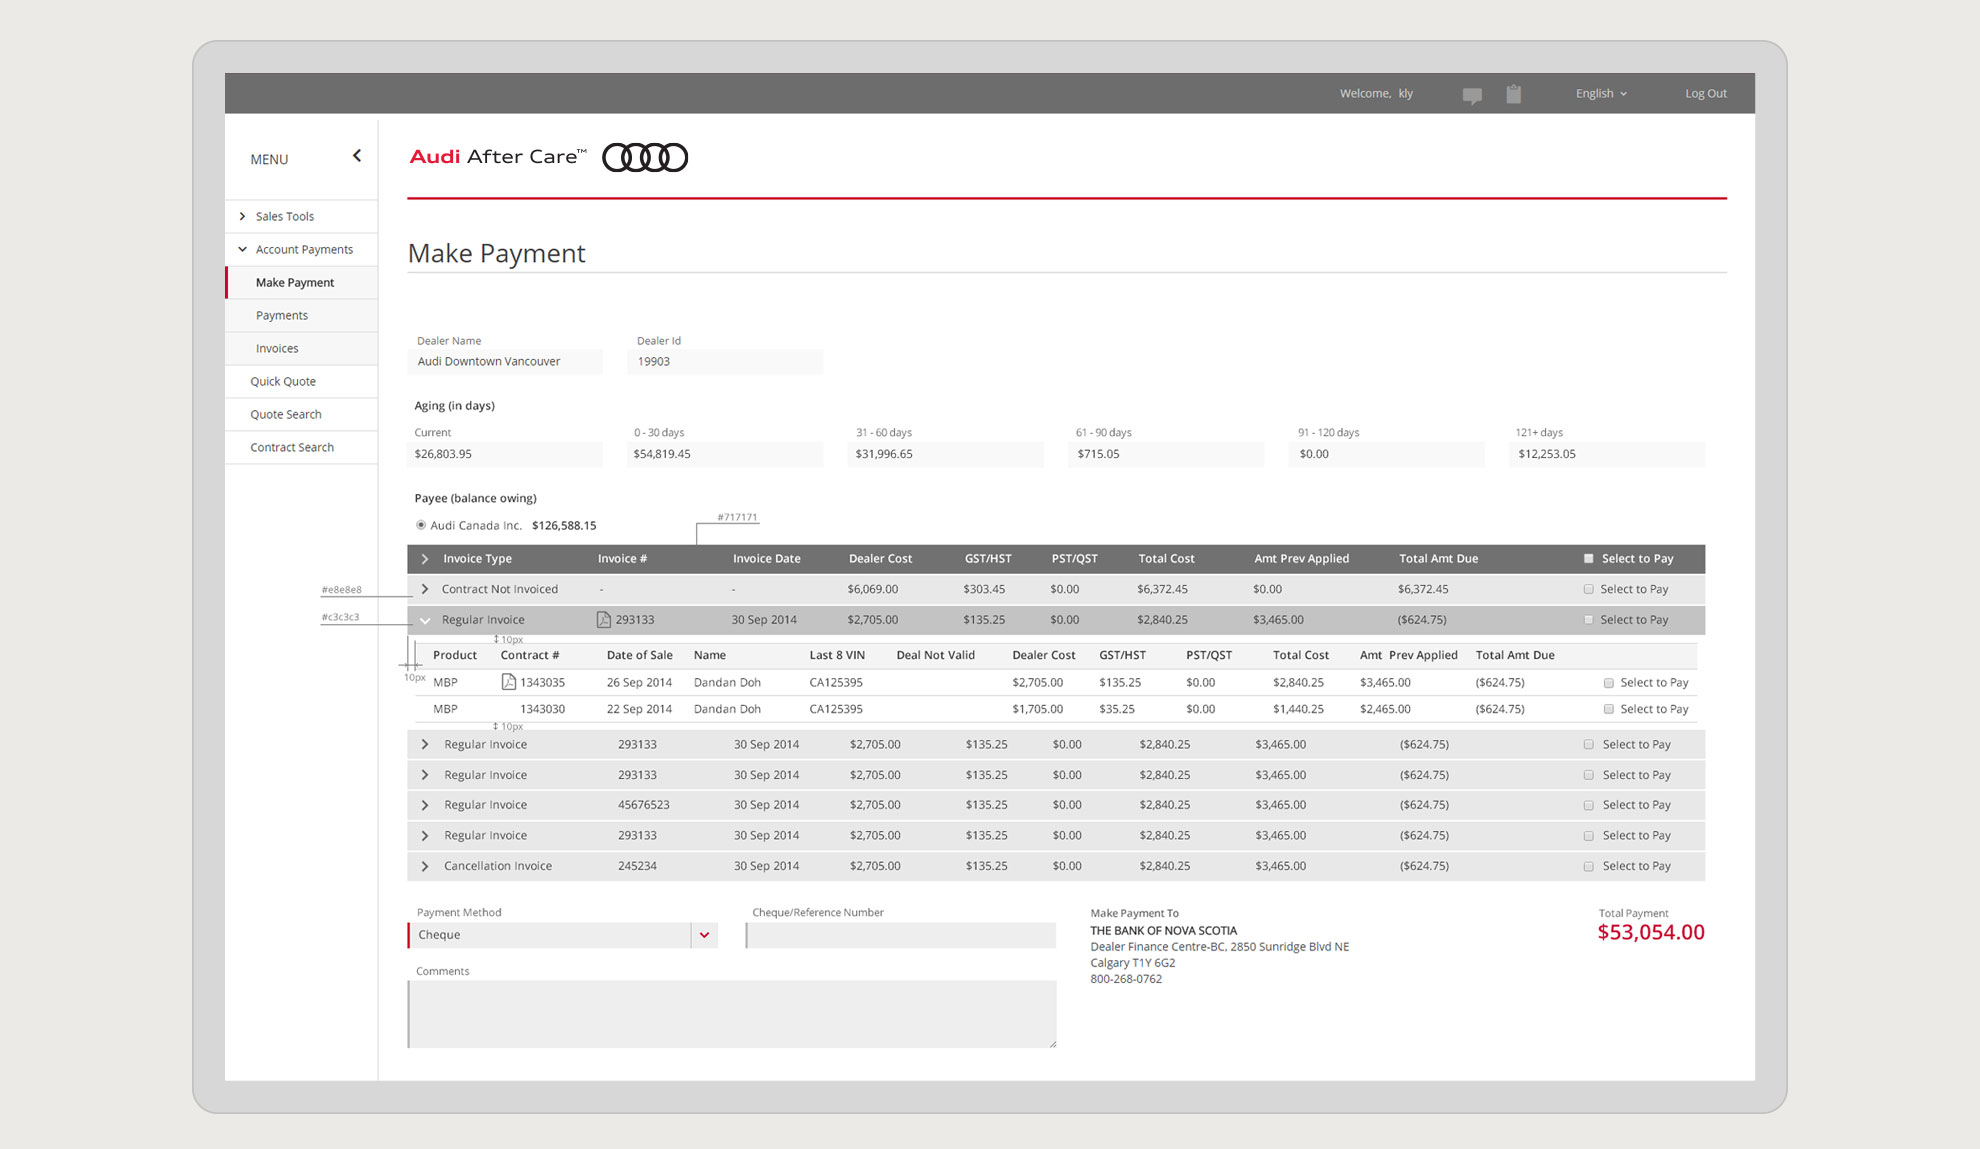This screenshot has height=1149, width=1980.
Task: Check Select to Pay for Contract Not Invoiced
Action: (x=1588, y=589)
